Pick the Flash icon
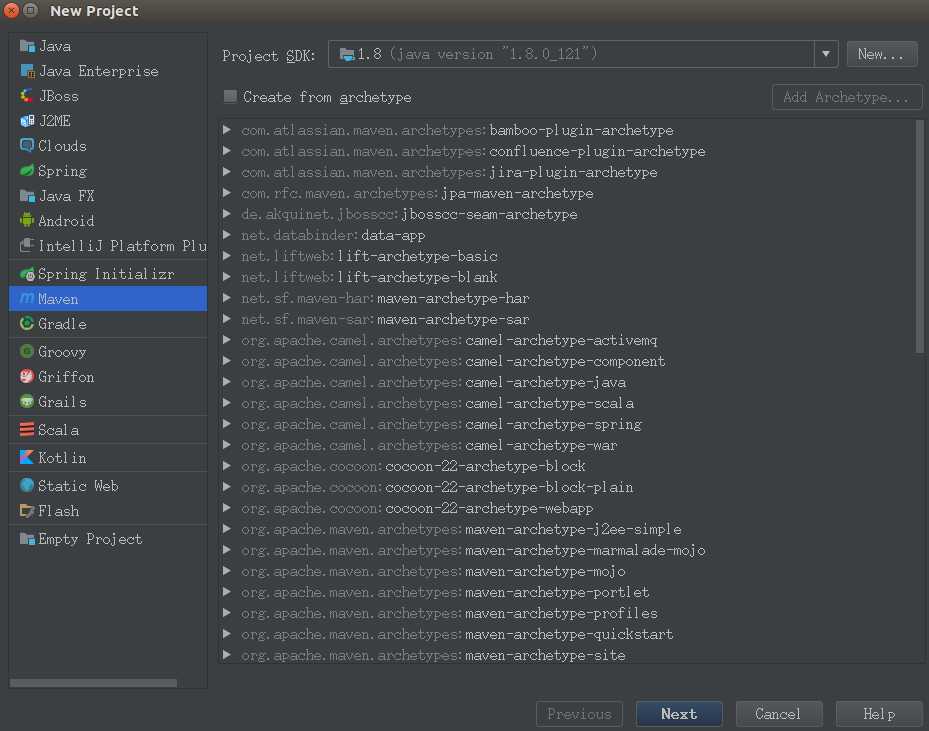 pyautogui.click(x=27, y=511)
